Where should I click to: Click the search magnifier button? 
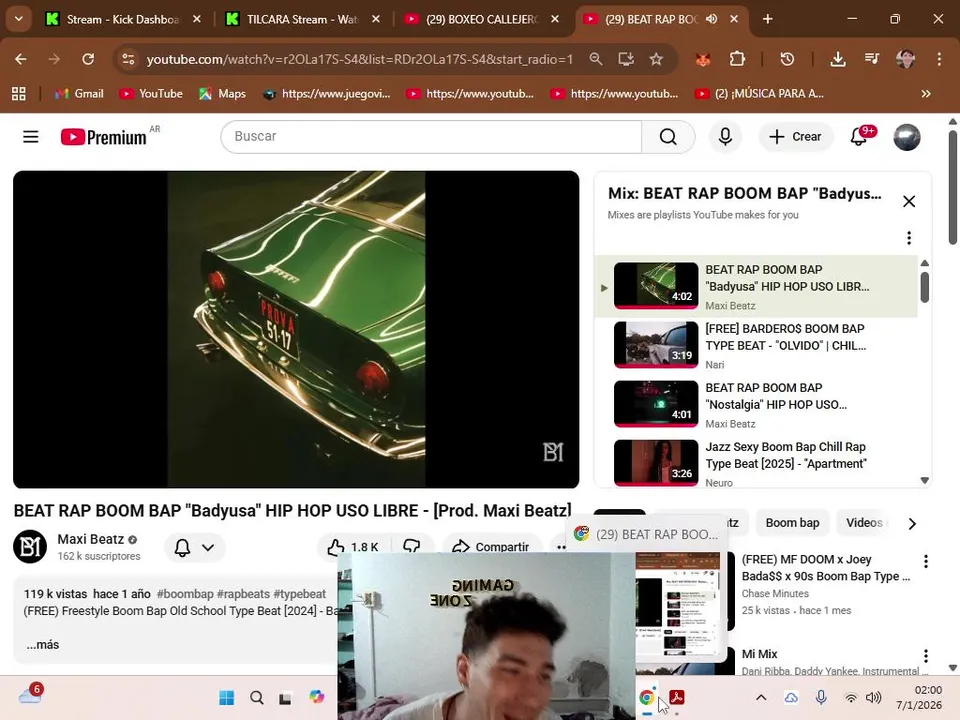pyautogui.click(x=668, y=136)
